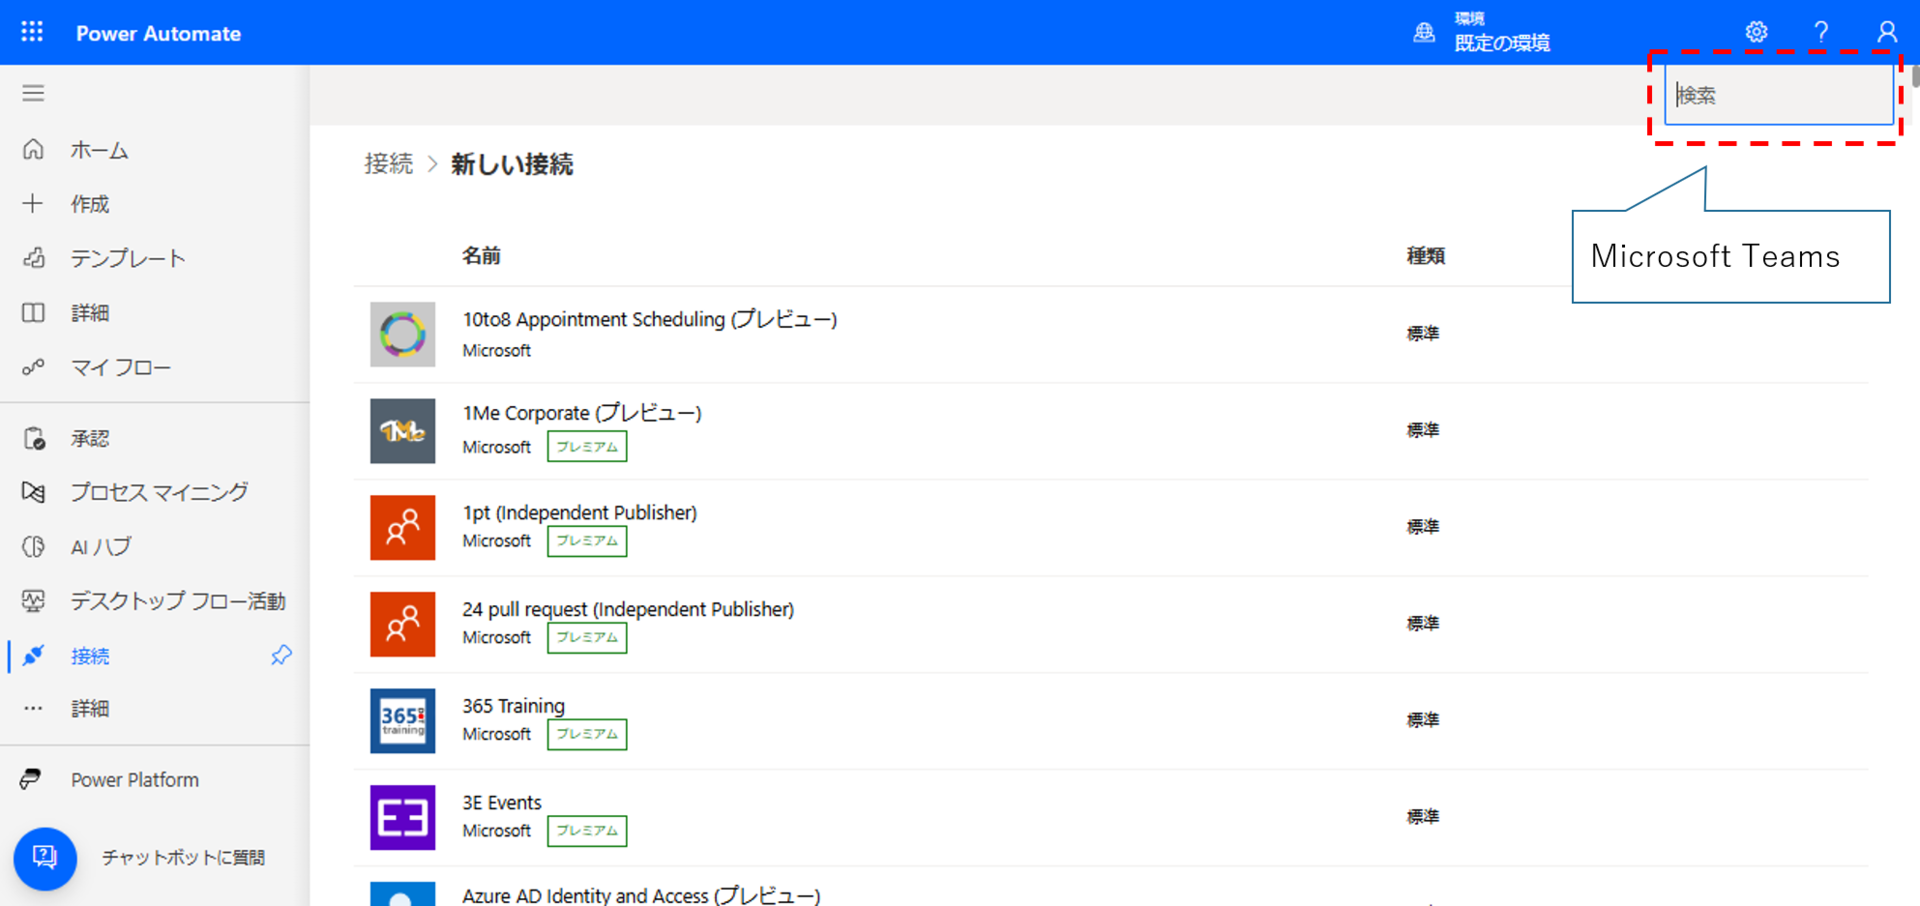This screenshot has width=1920, height=906.
Task: Click the 承認 approvals icon
Action: point(33,438)
